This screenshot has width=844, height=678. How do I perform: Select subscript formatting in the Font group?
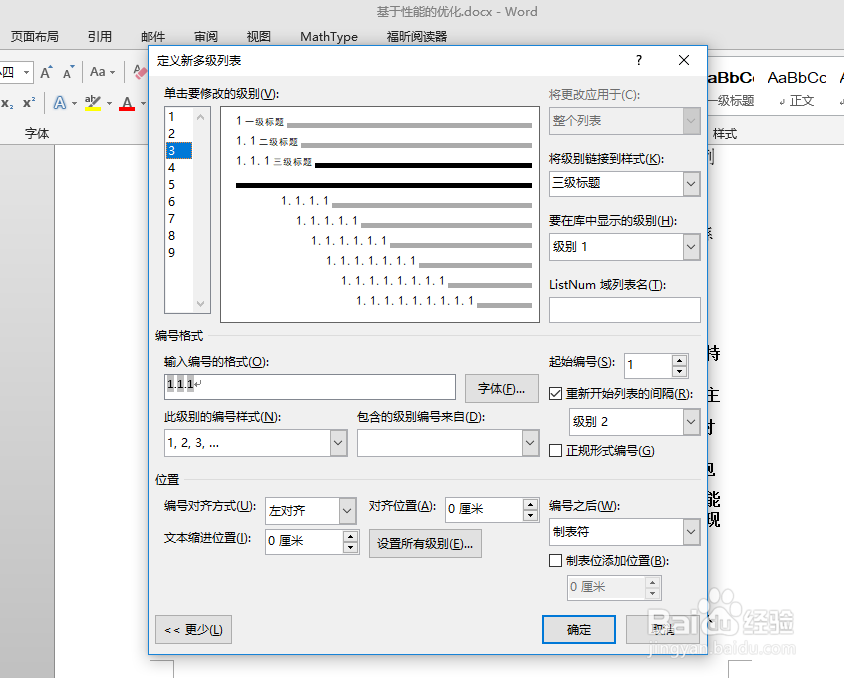point(9,102)
